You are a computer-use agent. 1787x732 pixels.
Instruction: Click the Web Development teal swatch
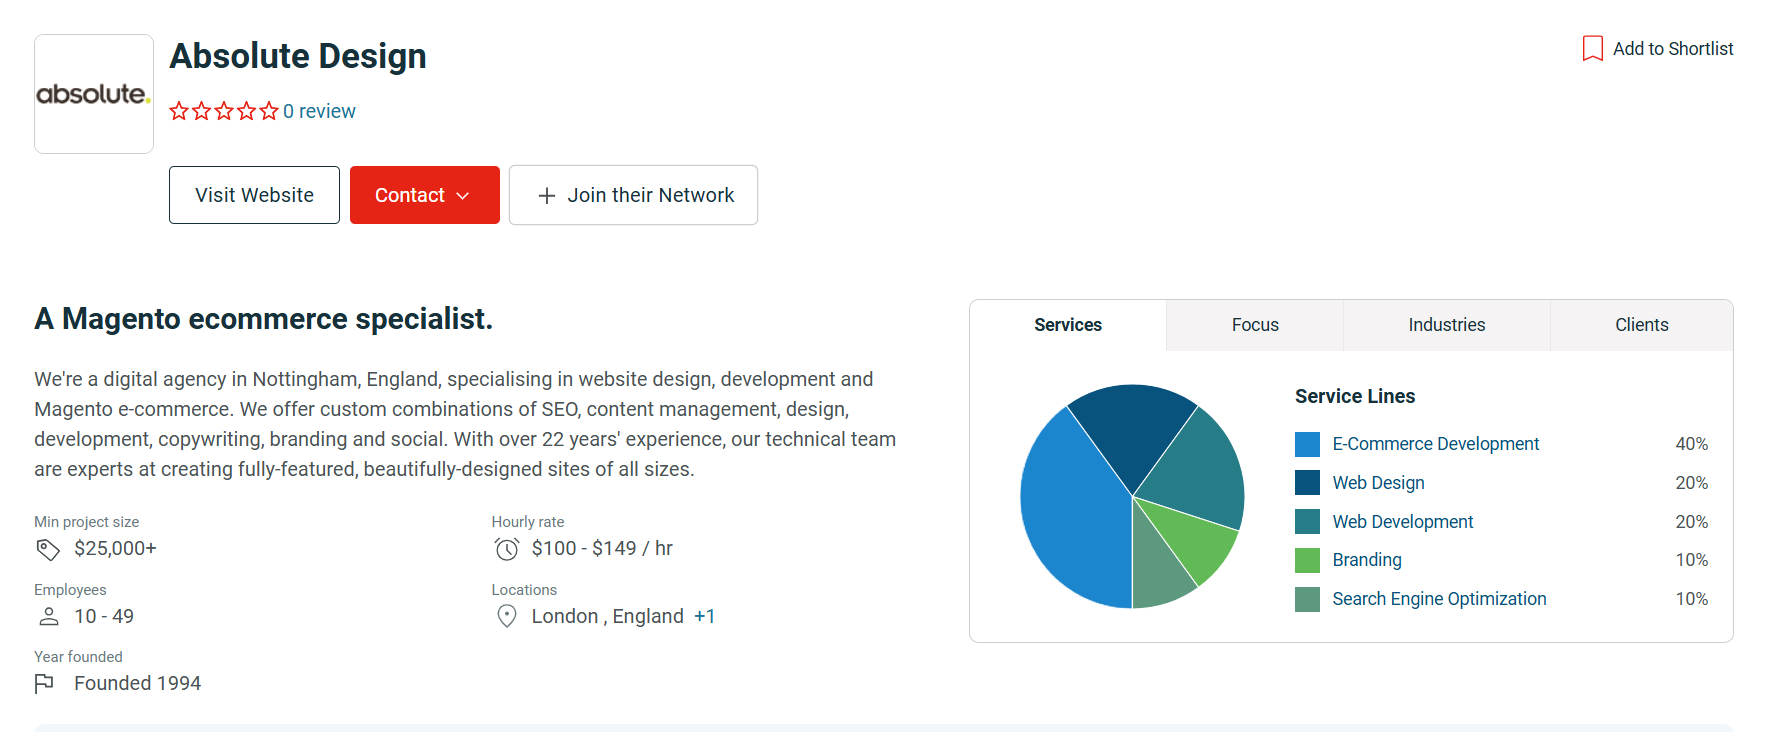click(x=1307, y=522)
